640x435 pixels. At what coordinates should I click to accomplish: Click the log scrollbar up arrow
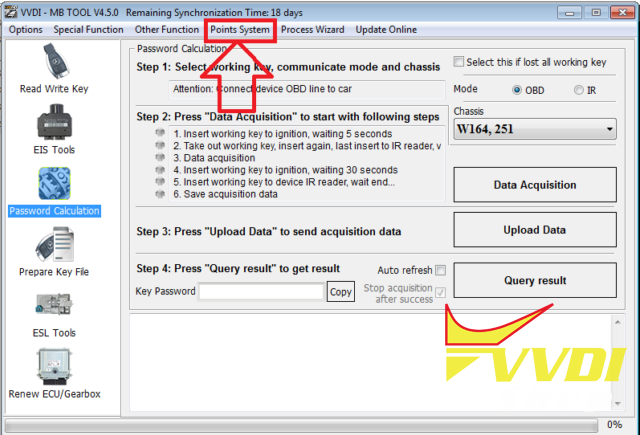(618, 322)
